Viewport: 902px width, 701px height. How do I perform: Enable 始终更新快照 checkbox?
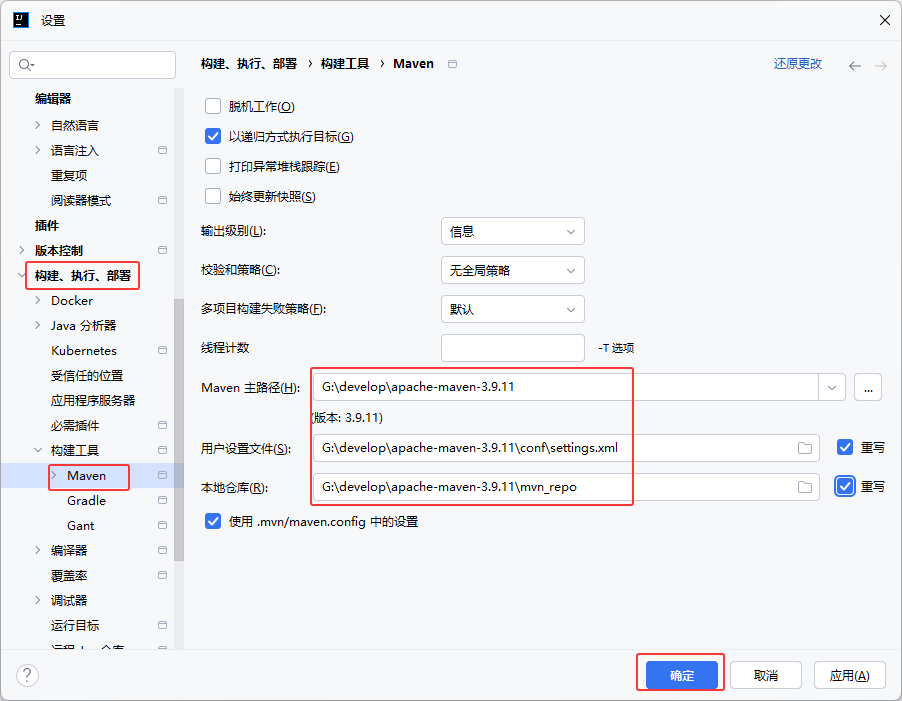[213, 196]
